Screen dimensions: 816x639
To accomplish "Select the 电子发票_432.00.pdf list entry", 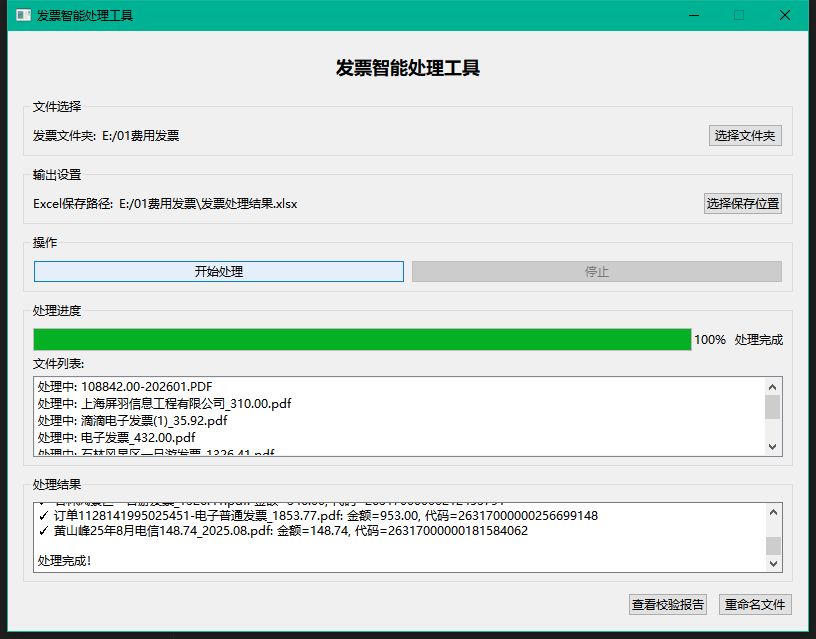I will tap(116, 438).
